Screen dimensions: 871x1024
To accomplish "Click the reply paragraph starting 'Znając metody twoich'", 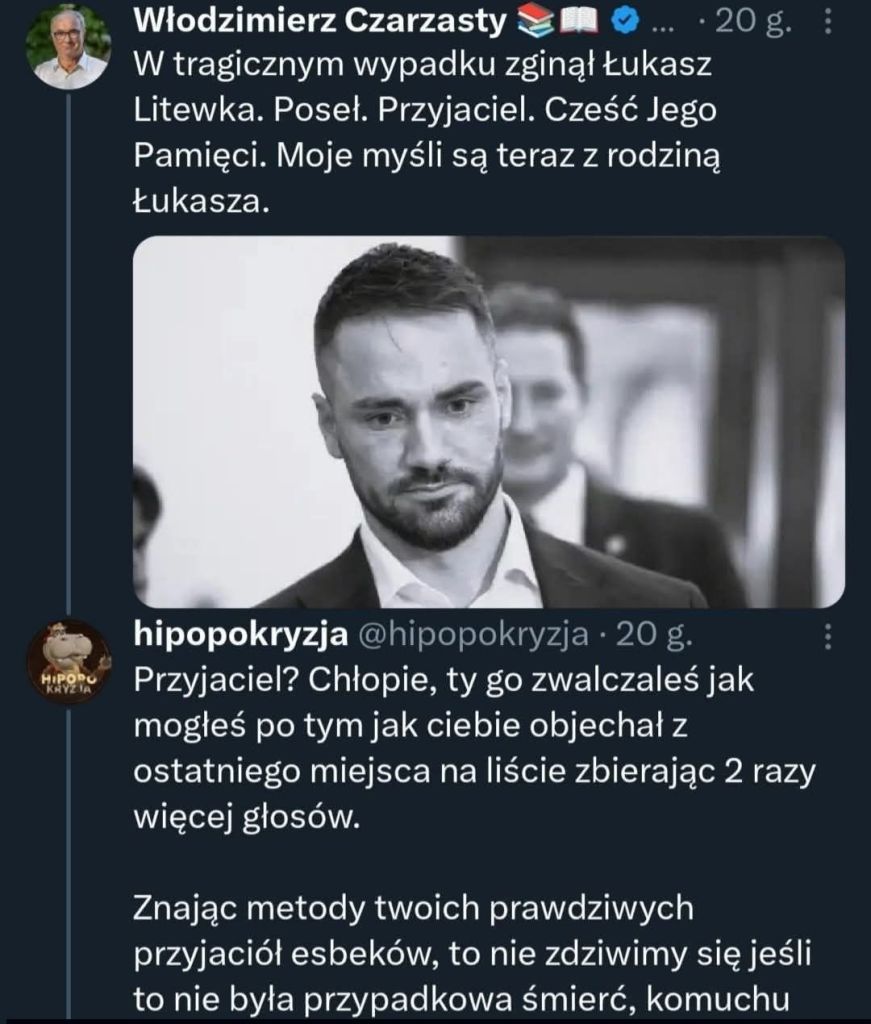I will (x=470, y=955).
